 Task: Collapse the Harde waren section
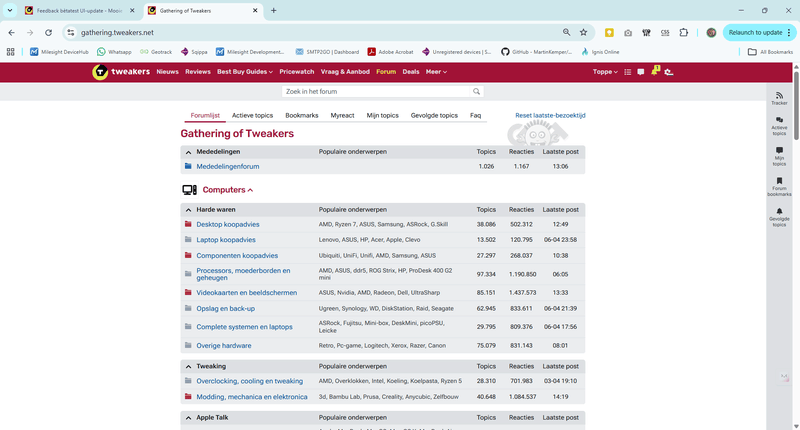tap(188, 210)
